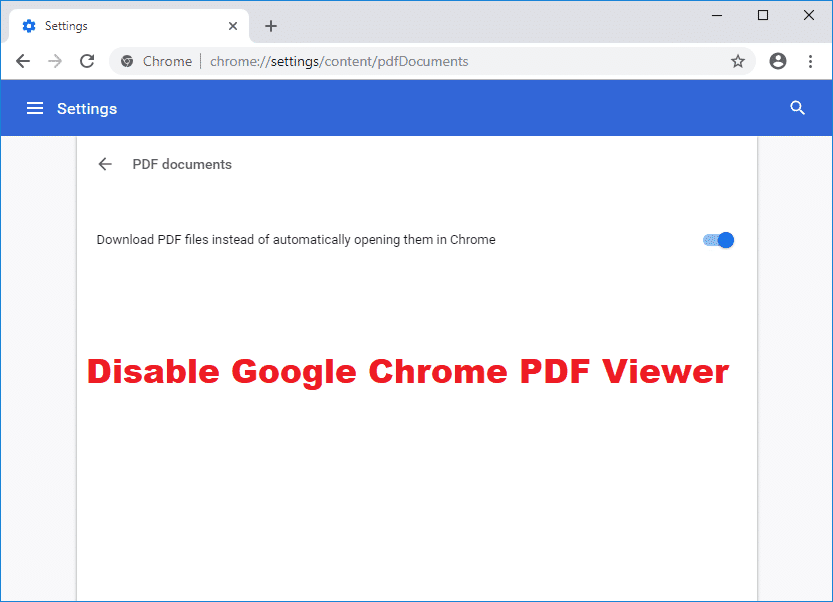The image size is (833, 602).
Task: Open a new tab with the plus button
Action: (x=271, y=25)
